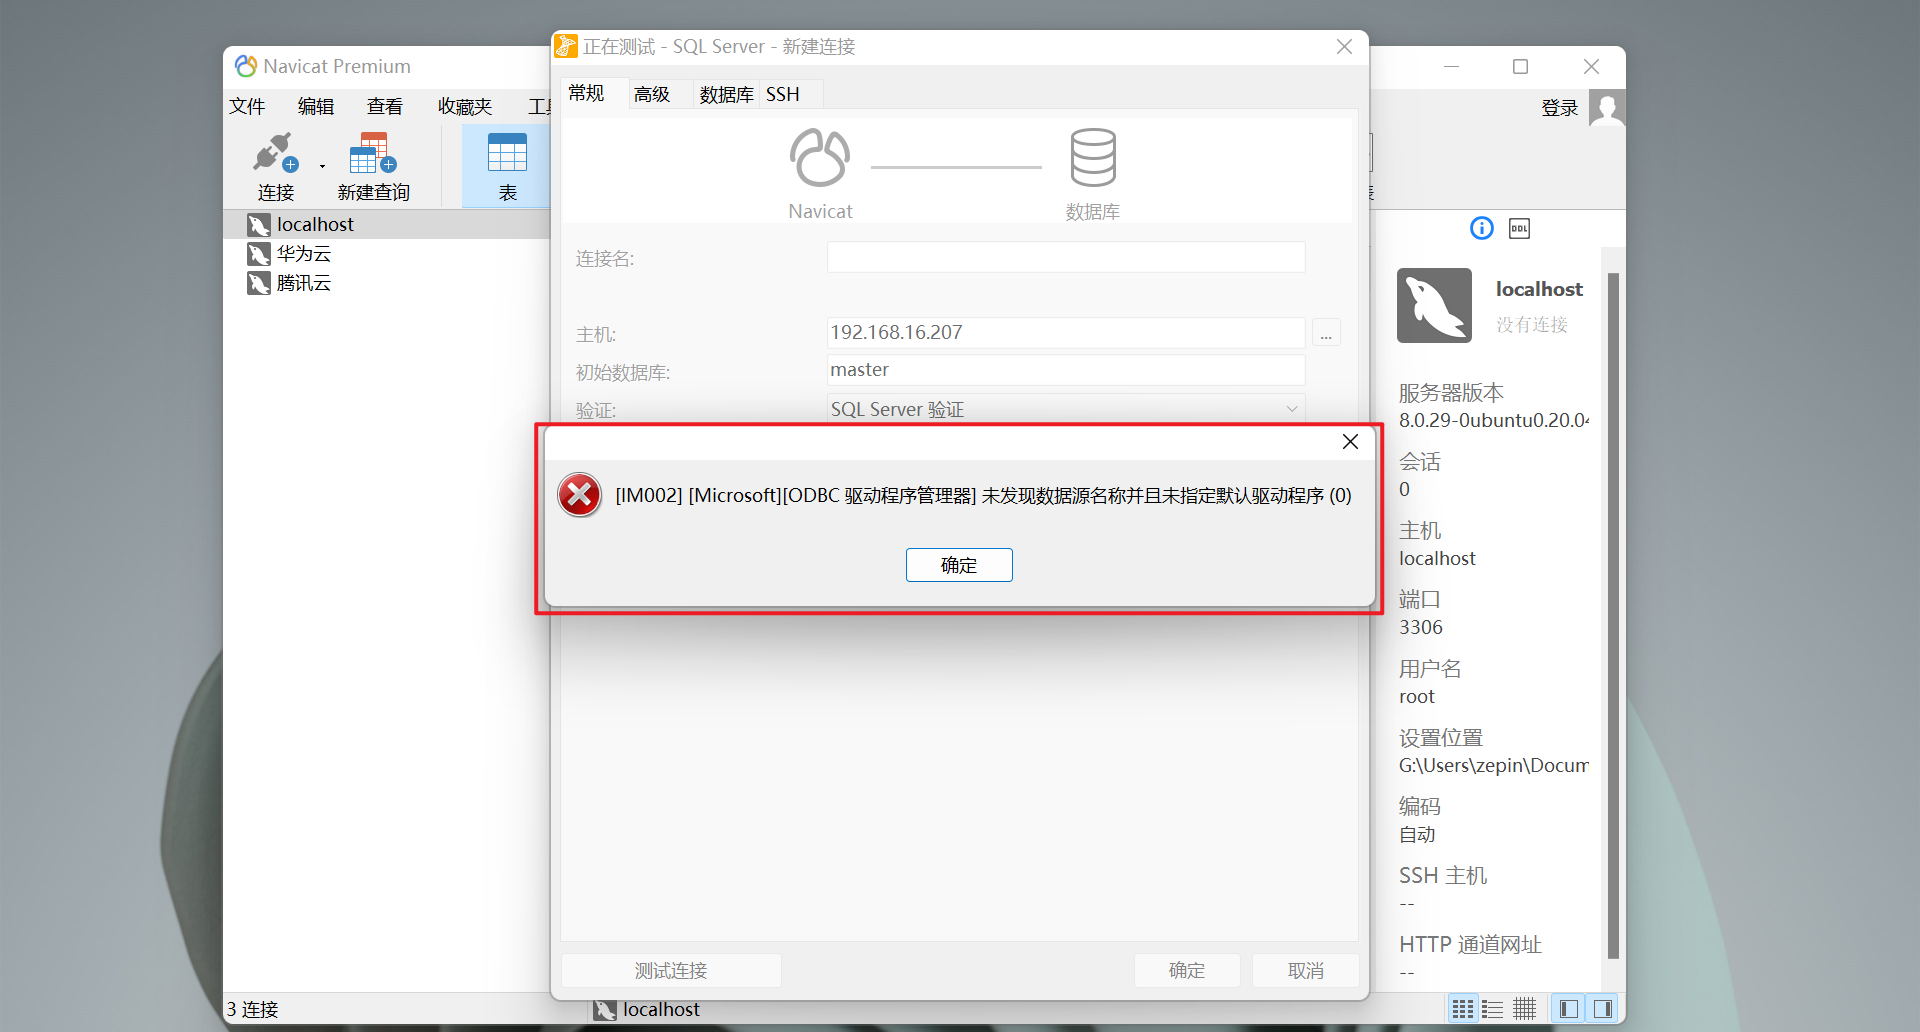Switch to the detail grid view in the status bar
The width and height of the screenshot is (1920, 1032).
pyautogui.click(x=1524, y=1009)
